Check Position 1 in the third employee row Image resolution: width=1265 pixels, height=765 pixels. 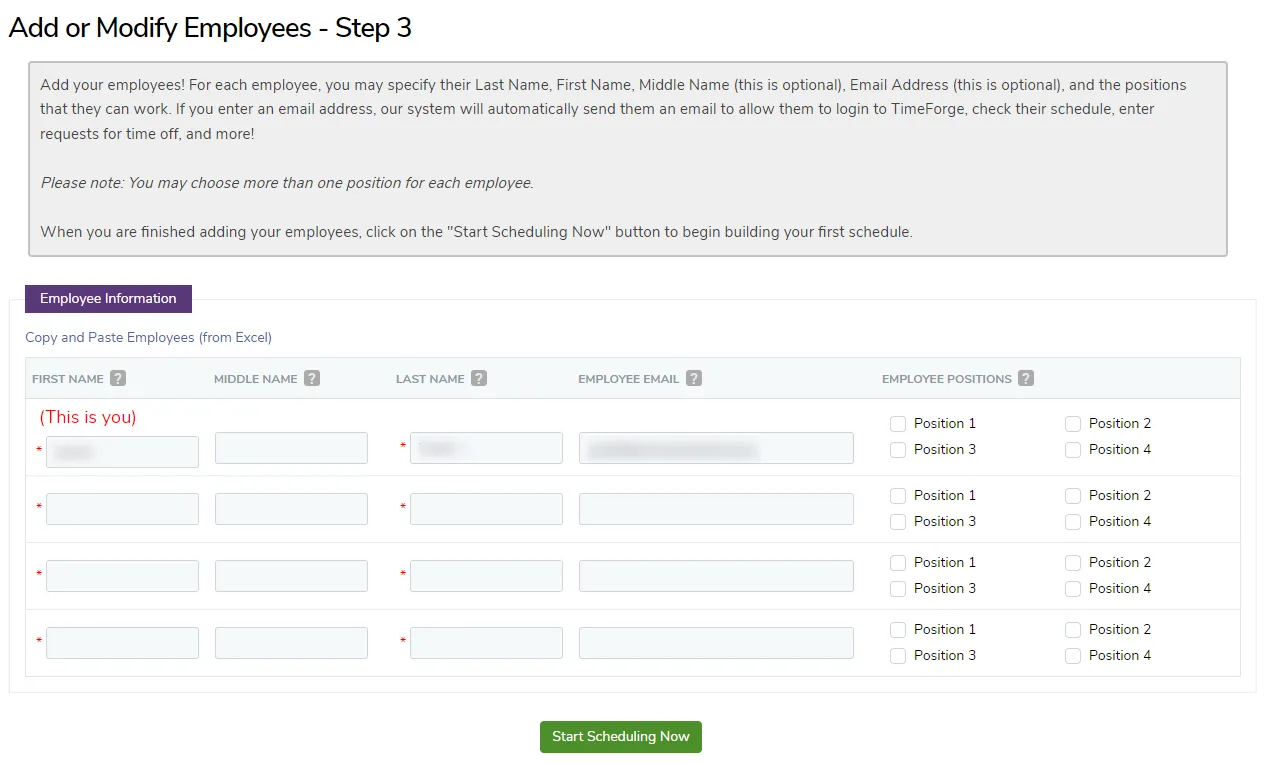point(898,563)
